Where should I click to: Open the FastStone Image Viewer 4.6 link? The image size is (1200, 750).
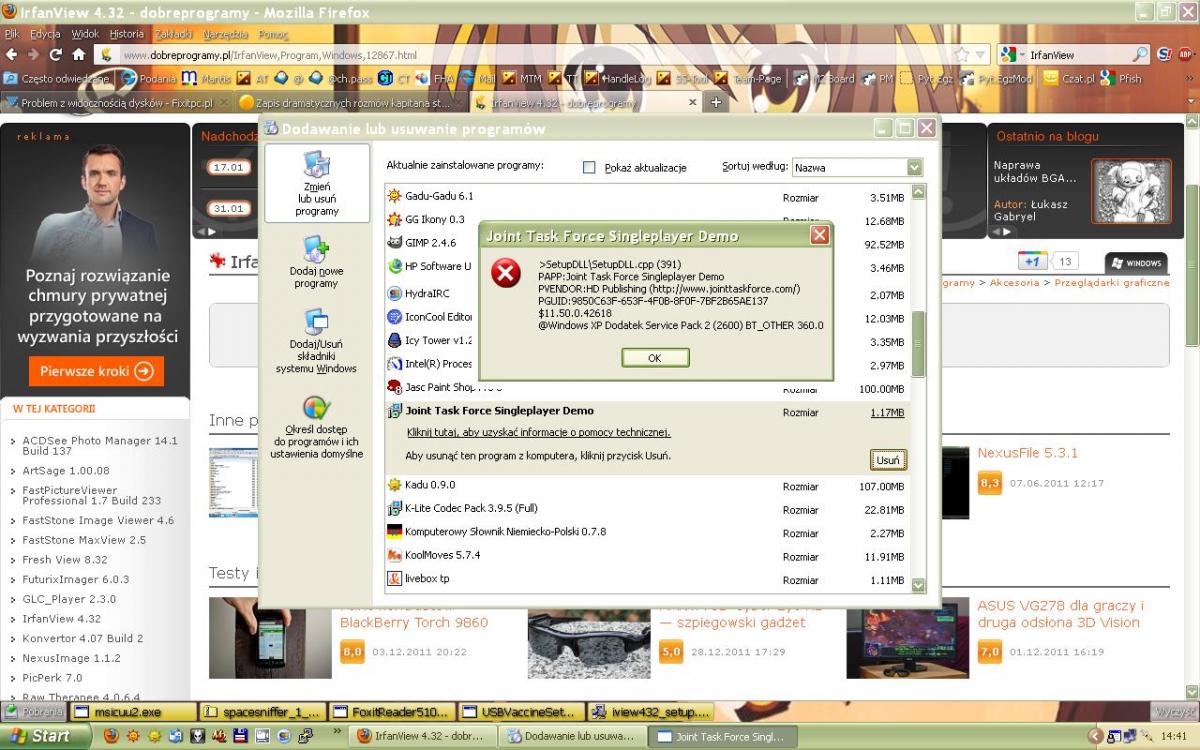click(98, 520)
